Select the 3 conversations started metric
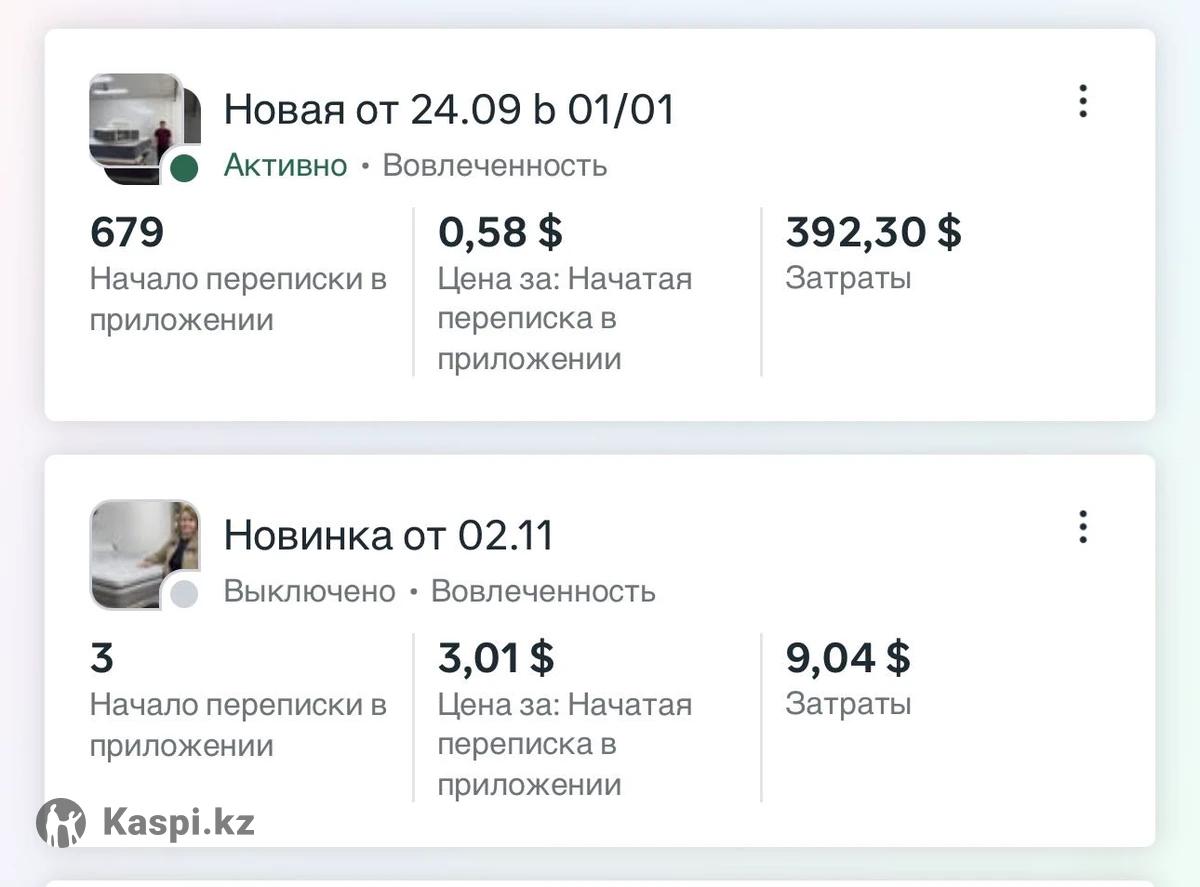Screen dimensions: 1200x887 pos(102,658)
